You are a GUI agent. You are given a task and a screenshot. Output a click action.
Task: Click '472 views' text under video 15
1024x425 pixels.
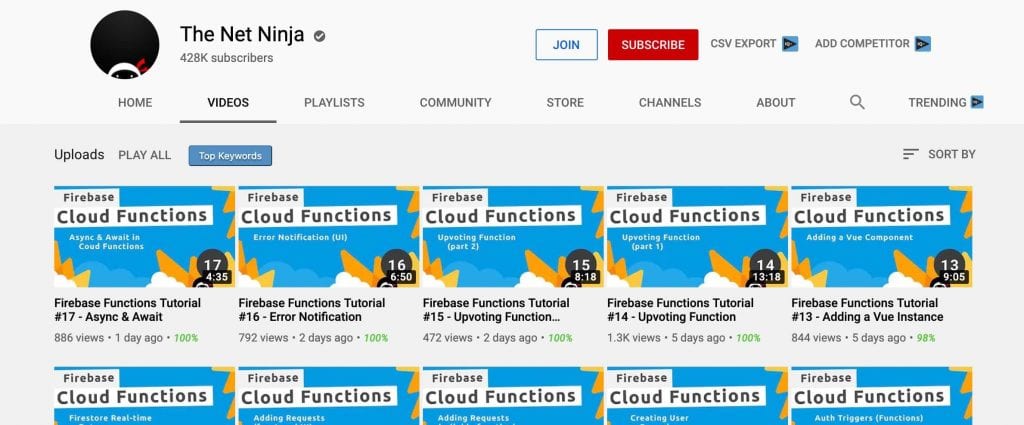click(x=447, y=338)
